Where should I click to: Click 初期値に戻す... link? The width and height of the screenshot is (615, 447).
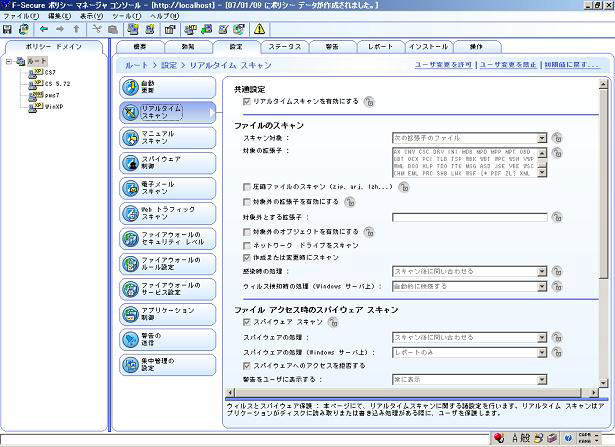pyautogui.click(x=572, y=65)
